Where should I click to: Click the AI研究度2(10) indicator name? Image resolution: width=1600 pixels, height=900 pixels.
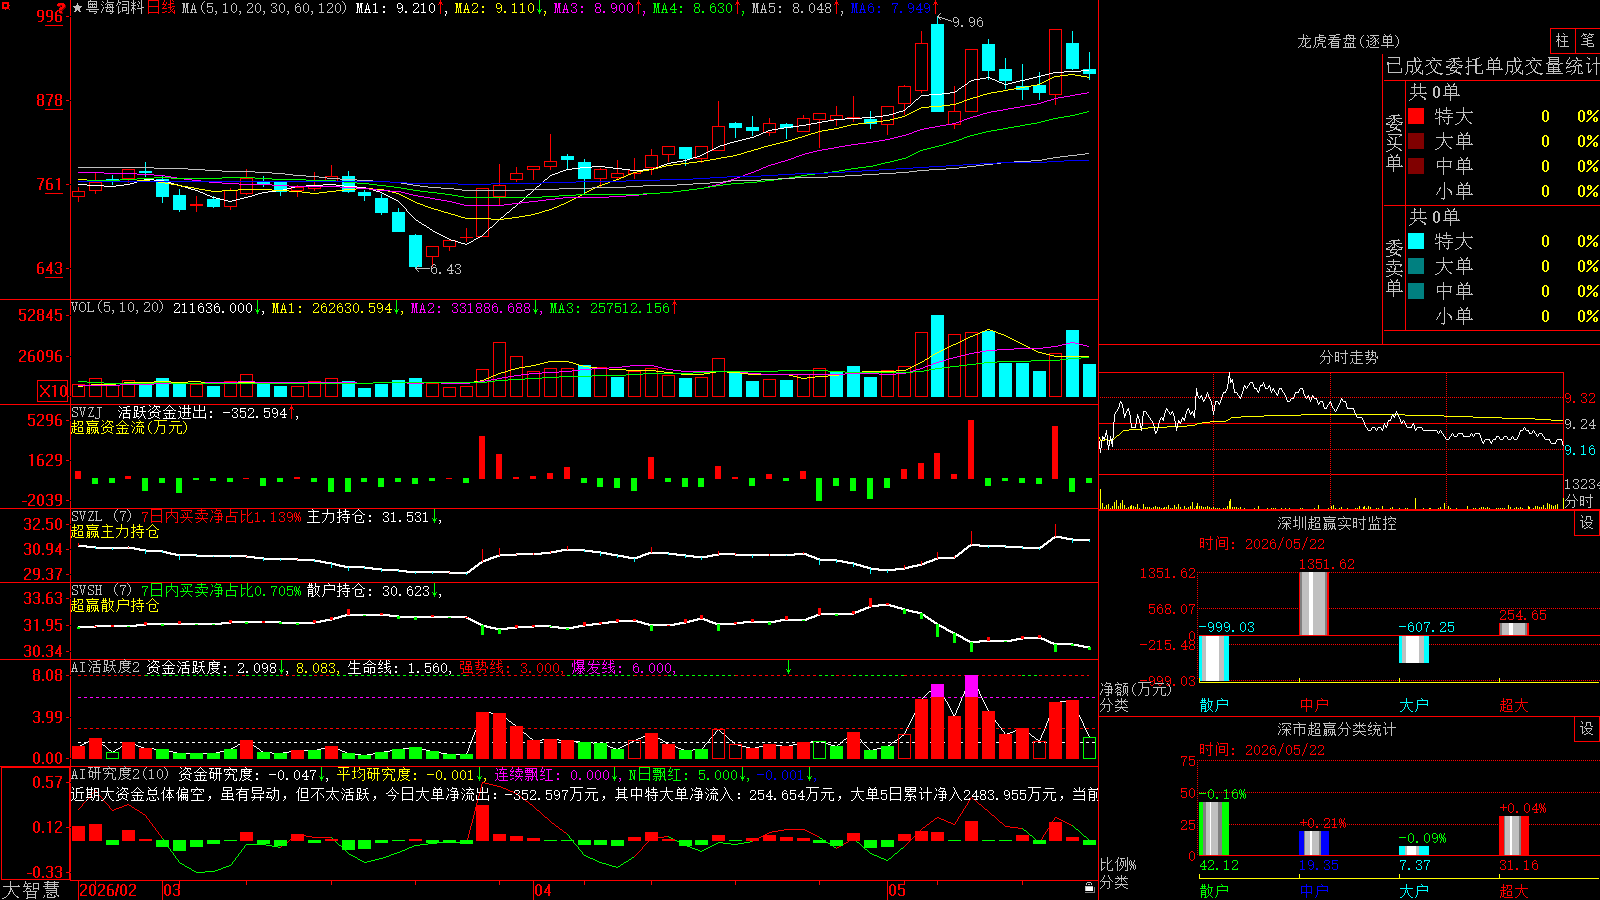pyautogui.click(x=121, y=774)
